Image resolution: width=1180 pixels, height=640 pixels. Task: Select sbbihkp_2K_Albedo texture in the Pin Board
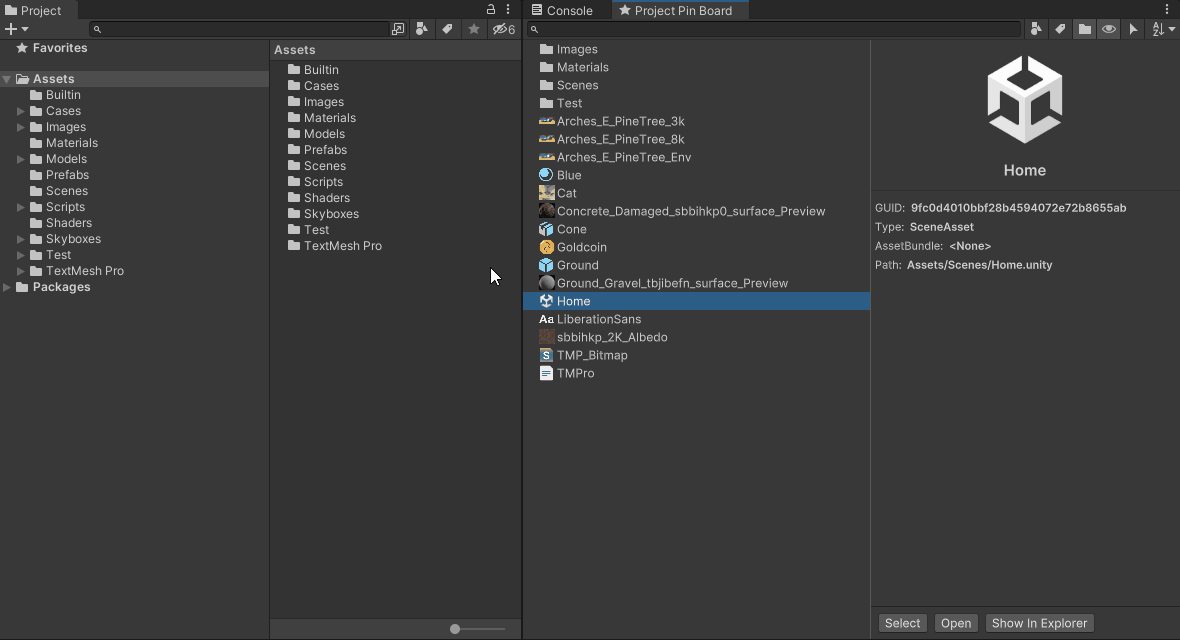point(696,337)
